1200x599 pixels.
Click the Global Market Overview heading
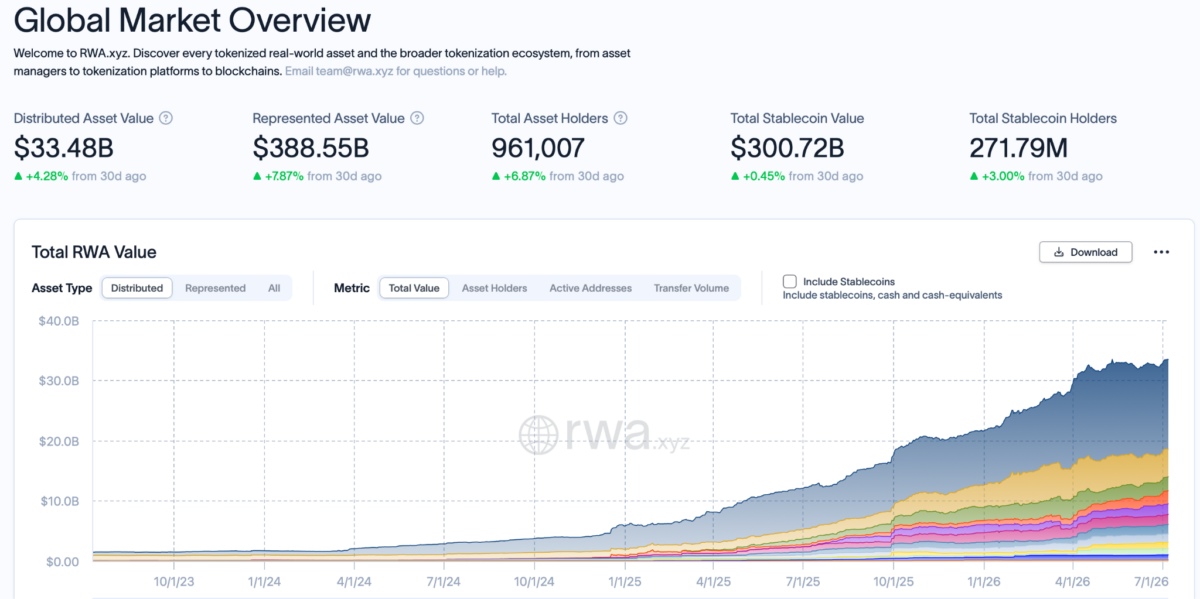coord(192,20)
